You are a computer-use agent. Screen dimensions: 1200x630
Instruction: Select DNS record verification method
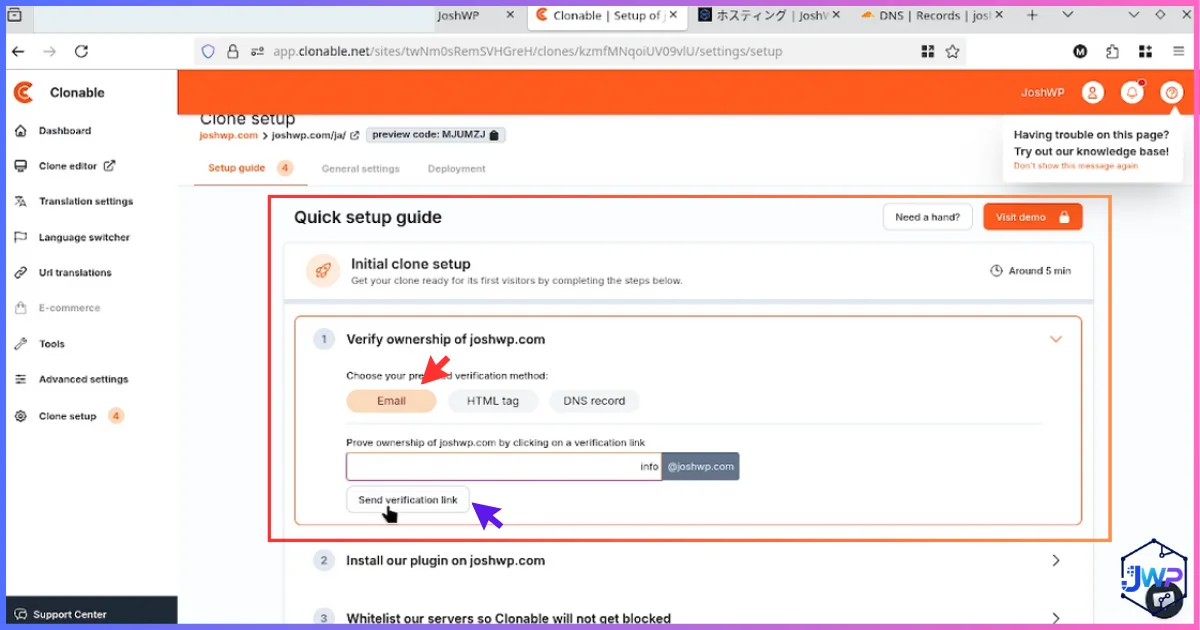coord(594,401)
